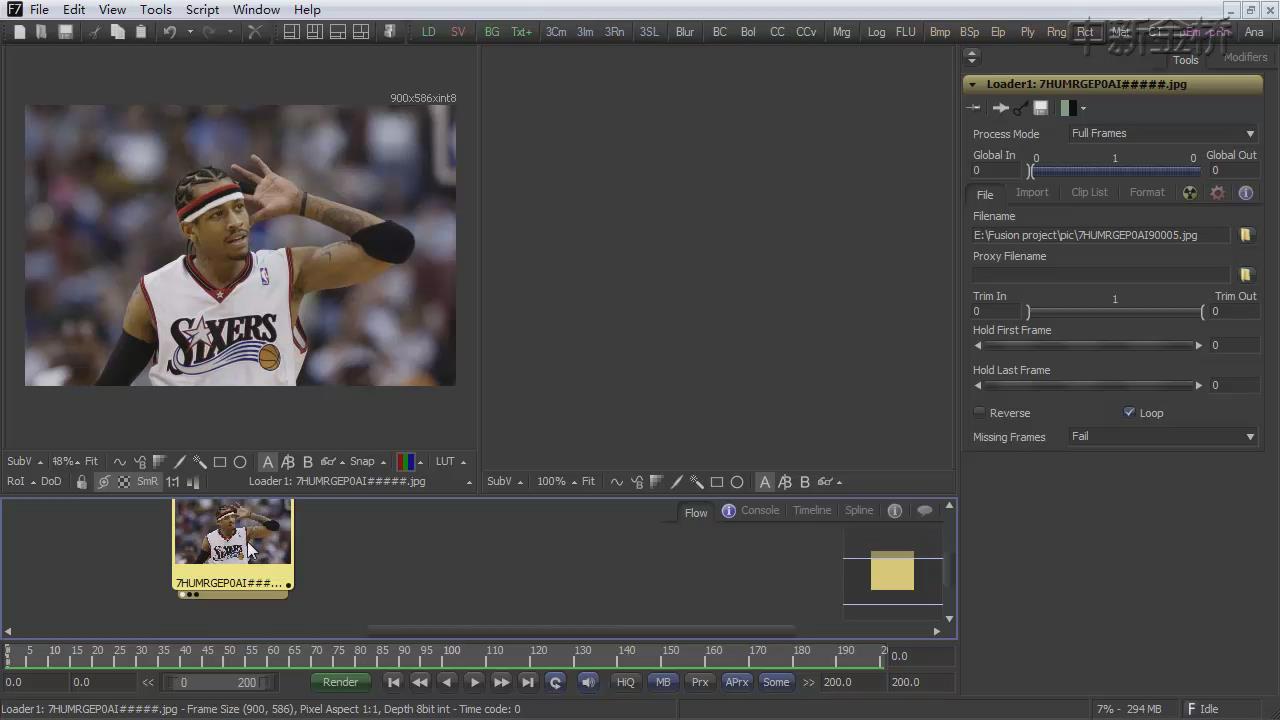Viewport: 1280px width, 720px height.
Task: Open the info tab in Loader1 controls
Action: click(x=1246, y=193)
